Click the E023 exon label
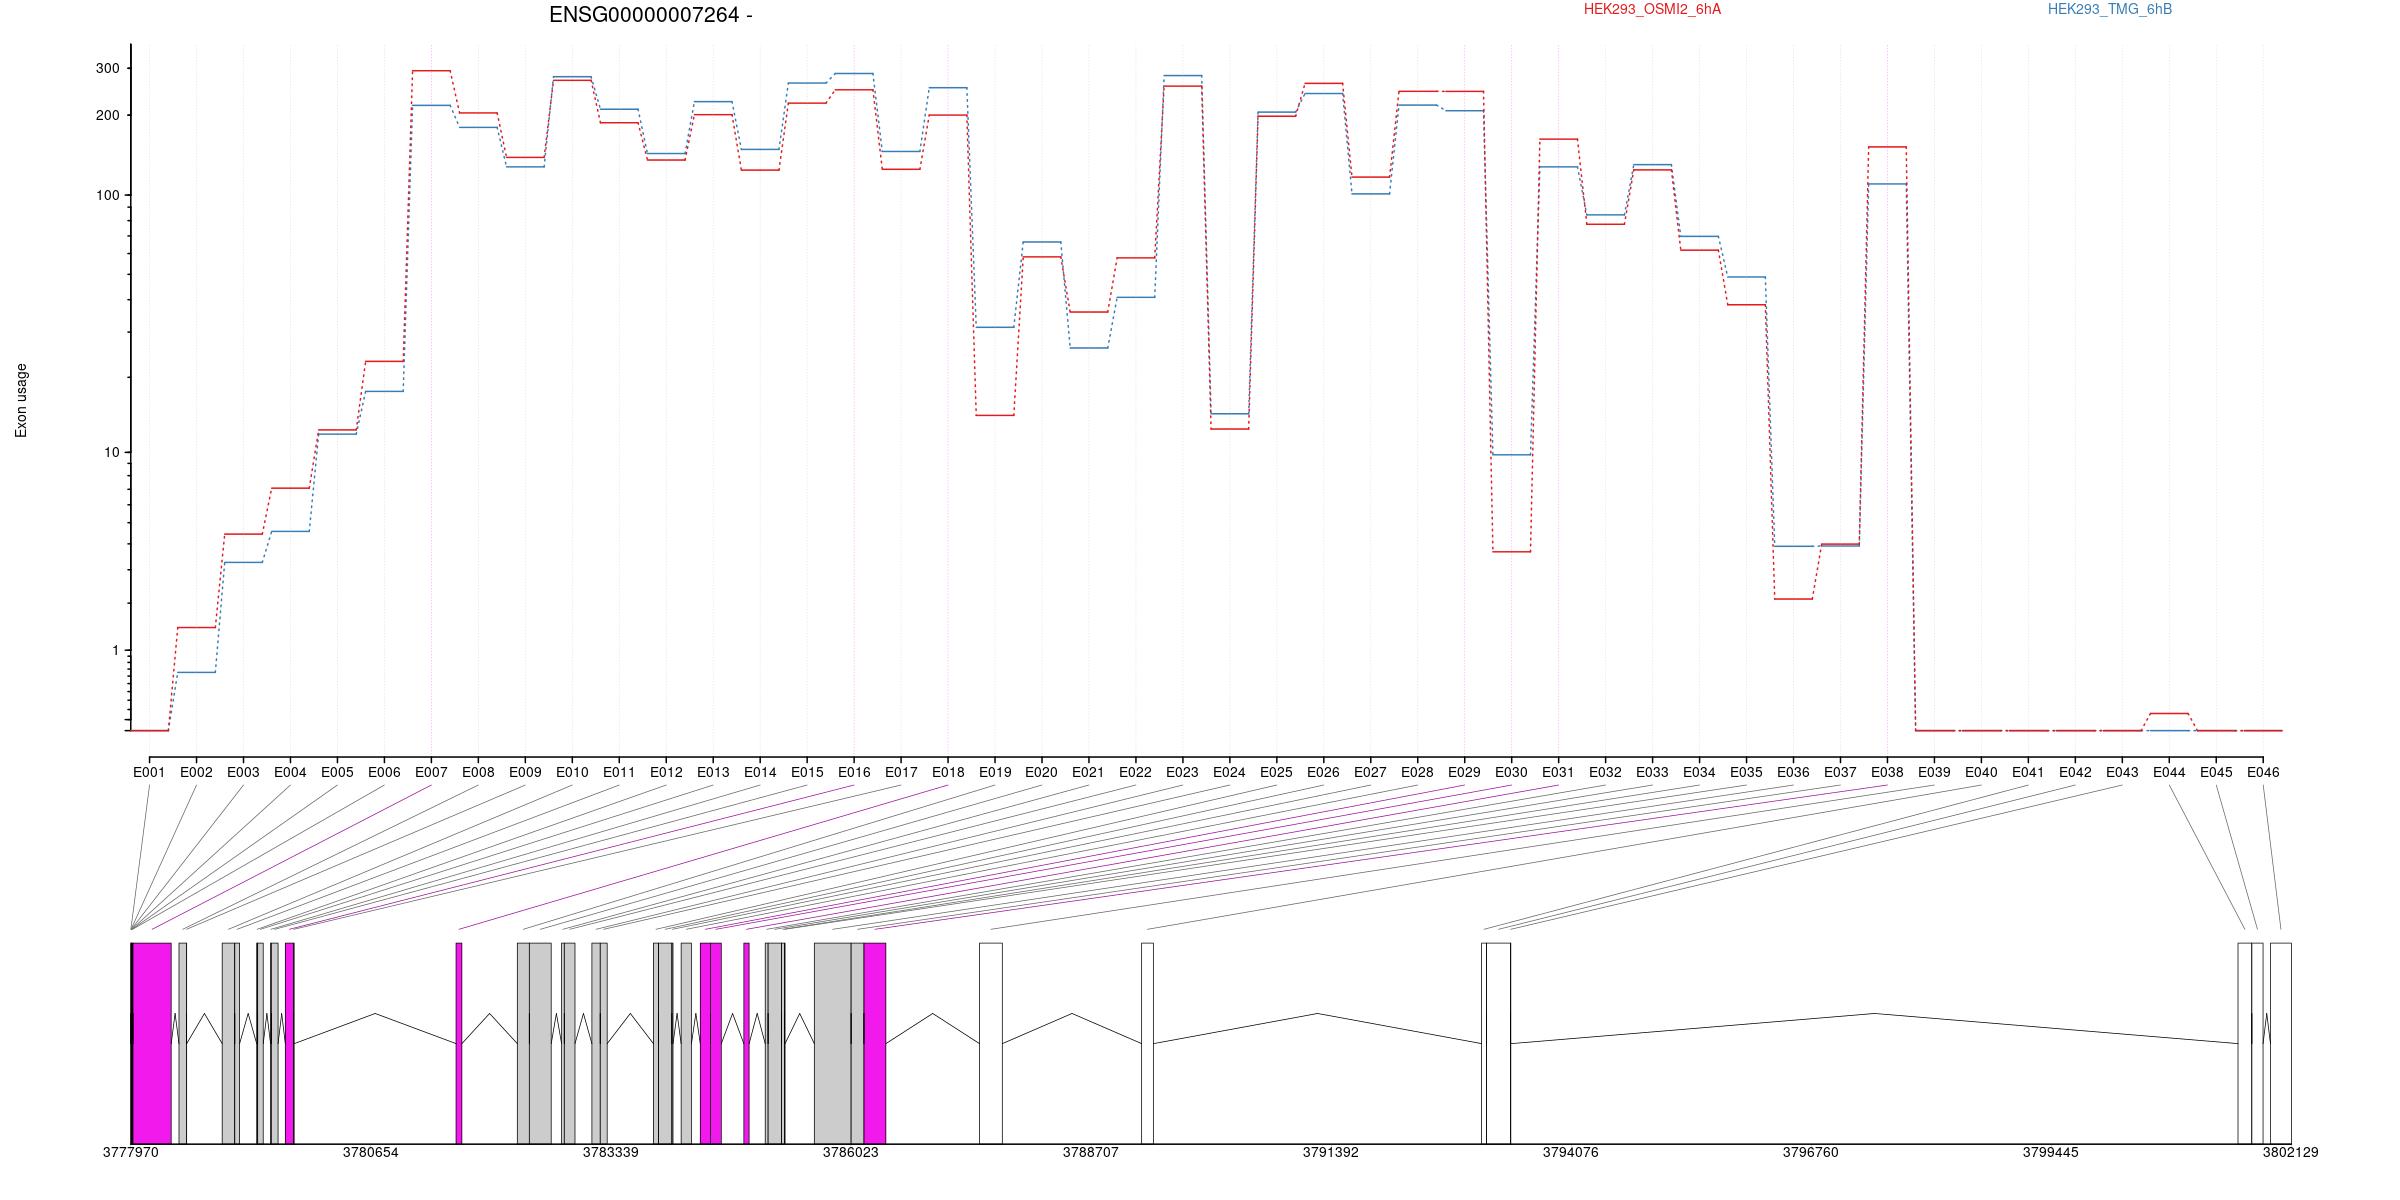The height and width of the screenshot is (1200, 2400). pos(1182,772)
